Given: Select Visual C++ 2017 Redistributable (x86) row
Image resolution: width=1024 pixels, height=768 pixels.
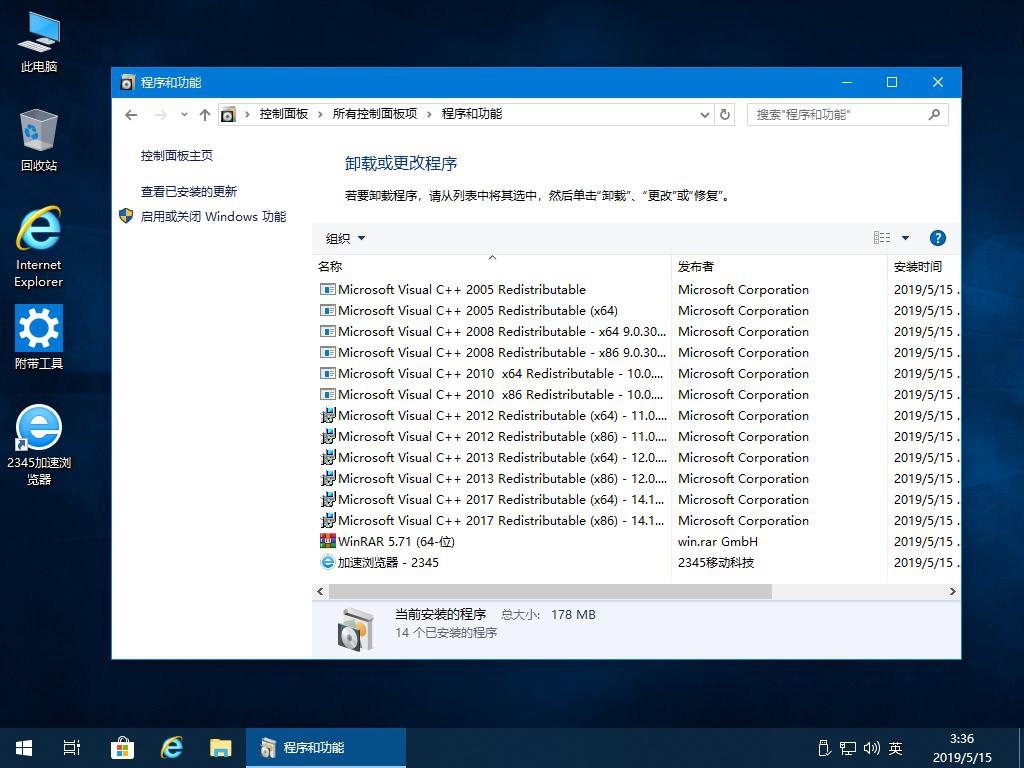Looking at the screenshot, I should (636, 520).
